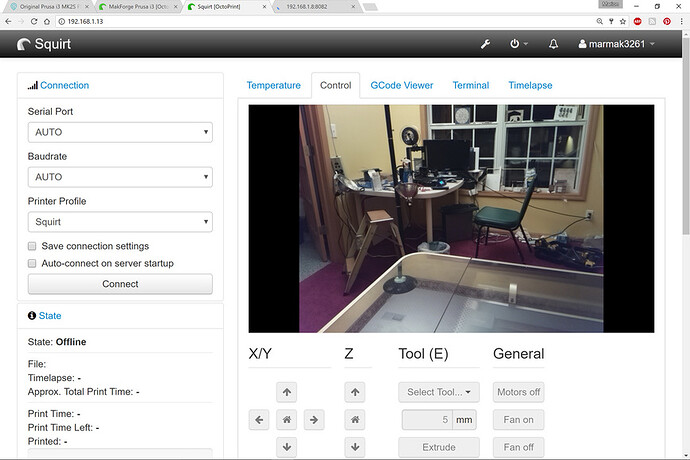Open OctoPrint settings wrench icon
690x460 pixels.
tap(485, 44)
